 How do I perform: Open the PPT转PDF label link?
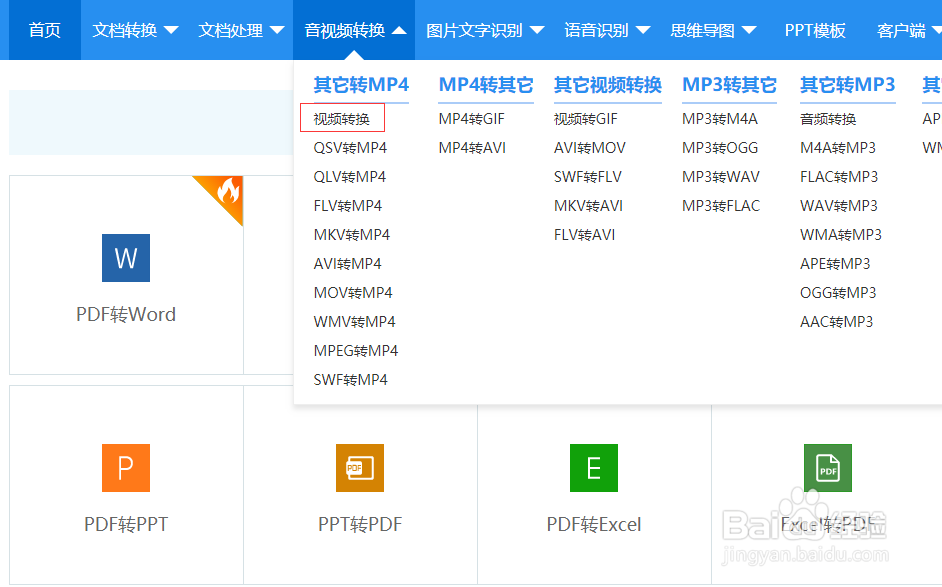(360, 524)
